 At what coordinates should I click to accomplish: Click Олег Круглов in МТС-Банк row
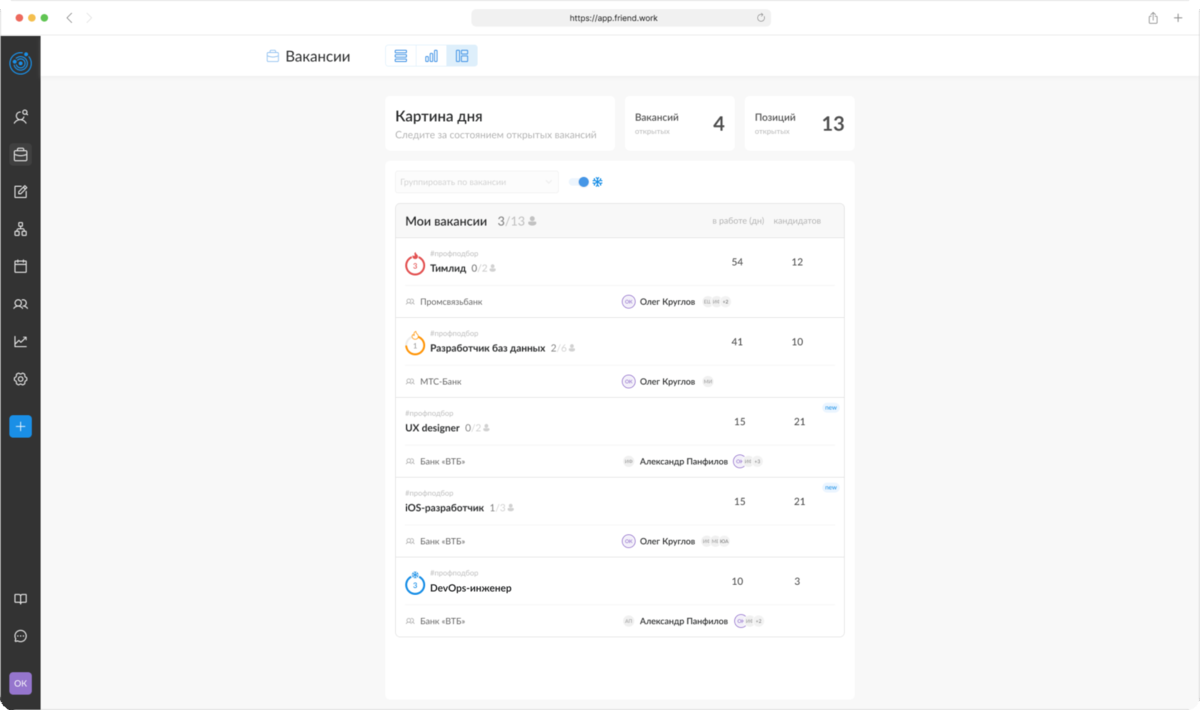tap(667, 381)
